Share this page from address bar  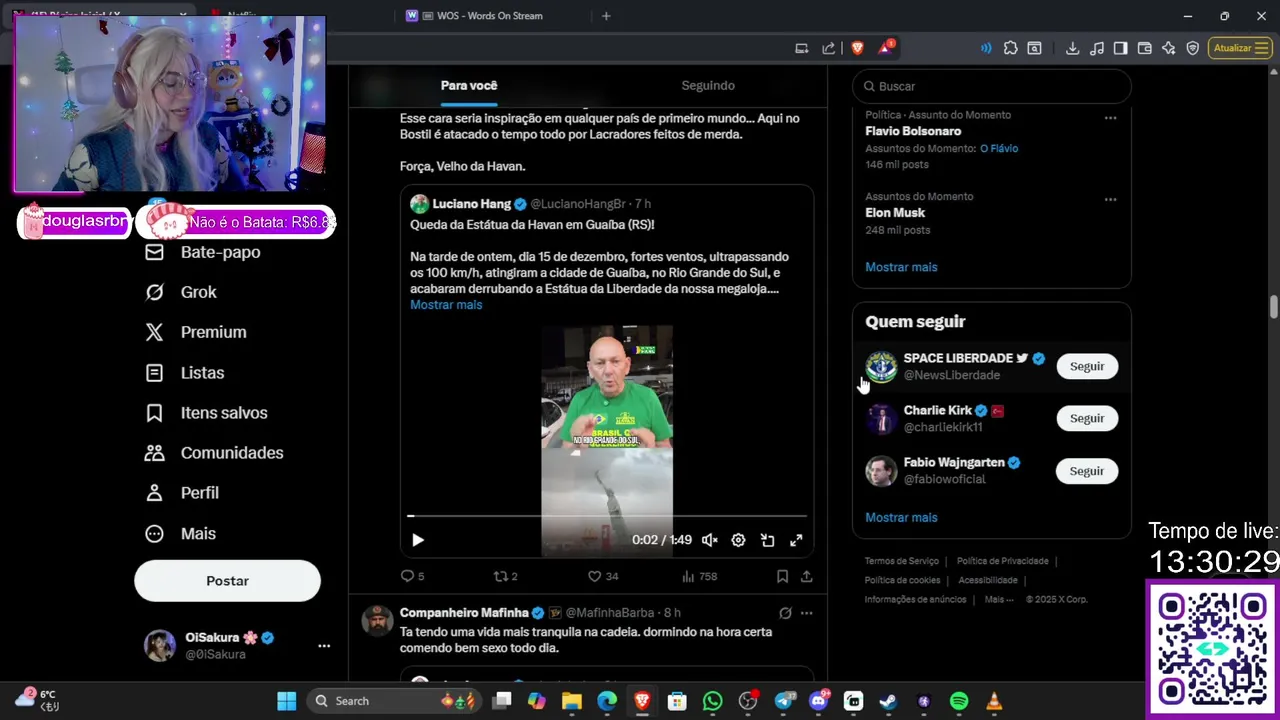tap(828, 48)
